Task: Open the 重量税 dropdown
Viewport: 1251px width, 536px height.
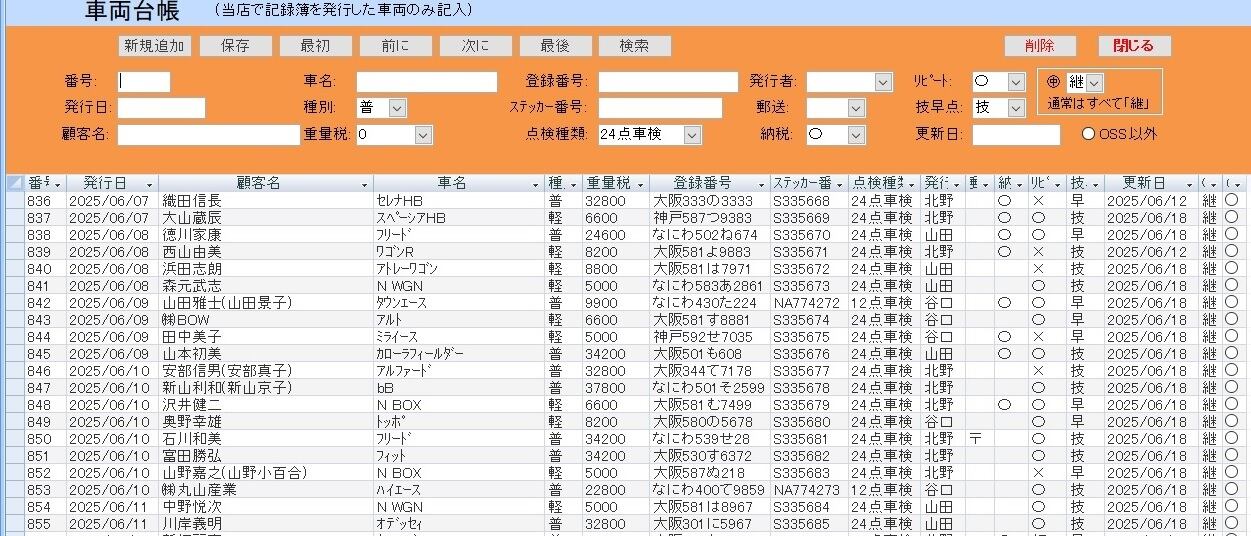Action: [x=423, y=134]
